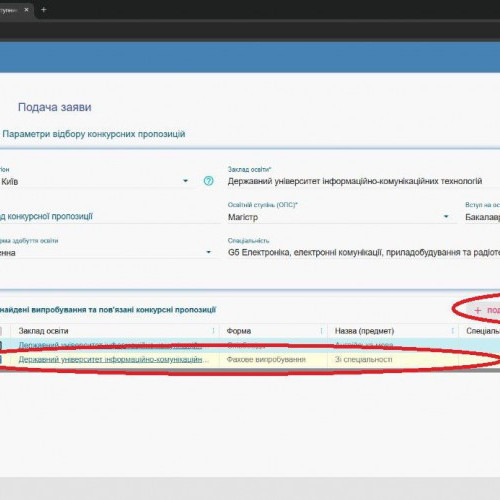Click the plus icon to submit application

(x=478, y=311)
